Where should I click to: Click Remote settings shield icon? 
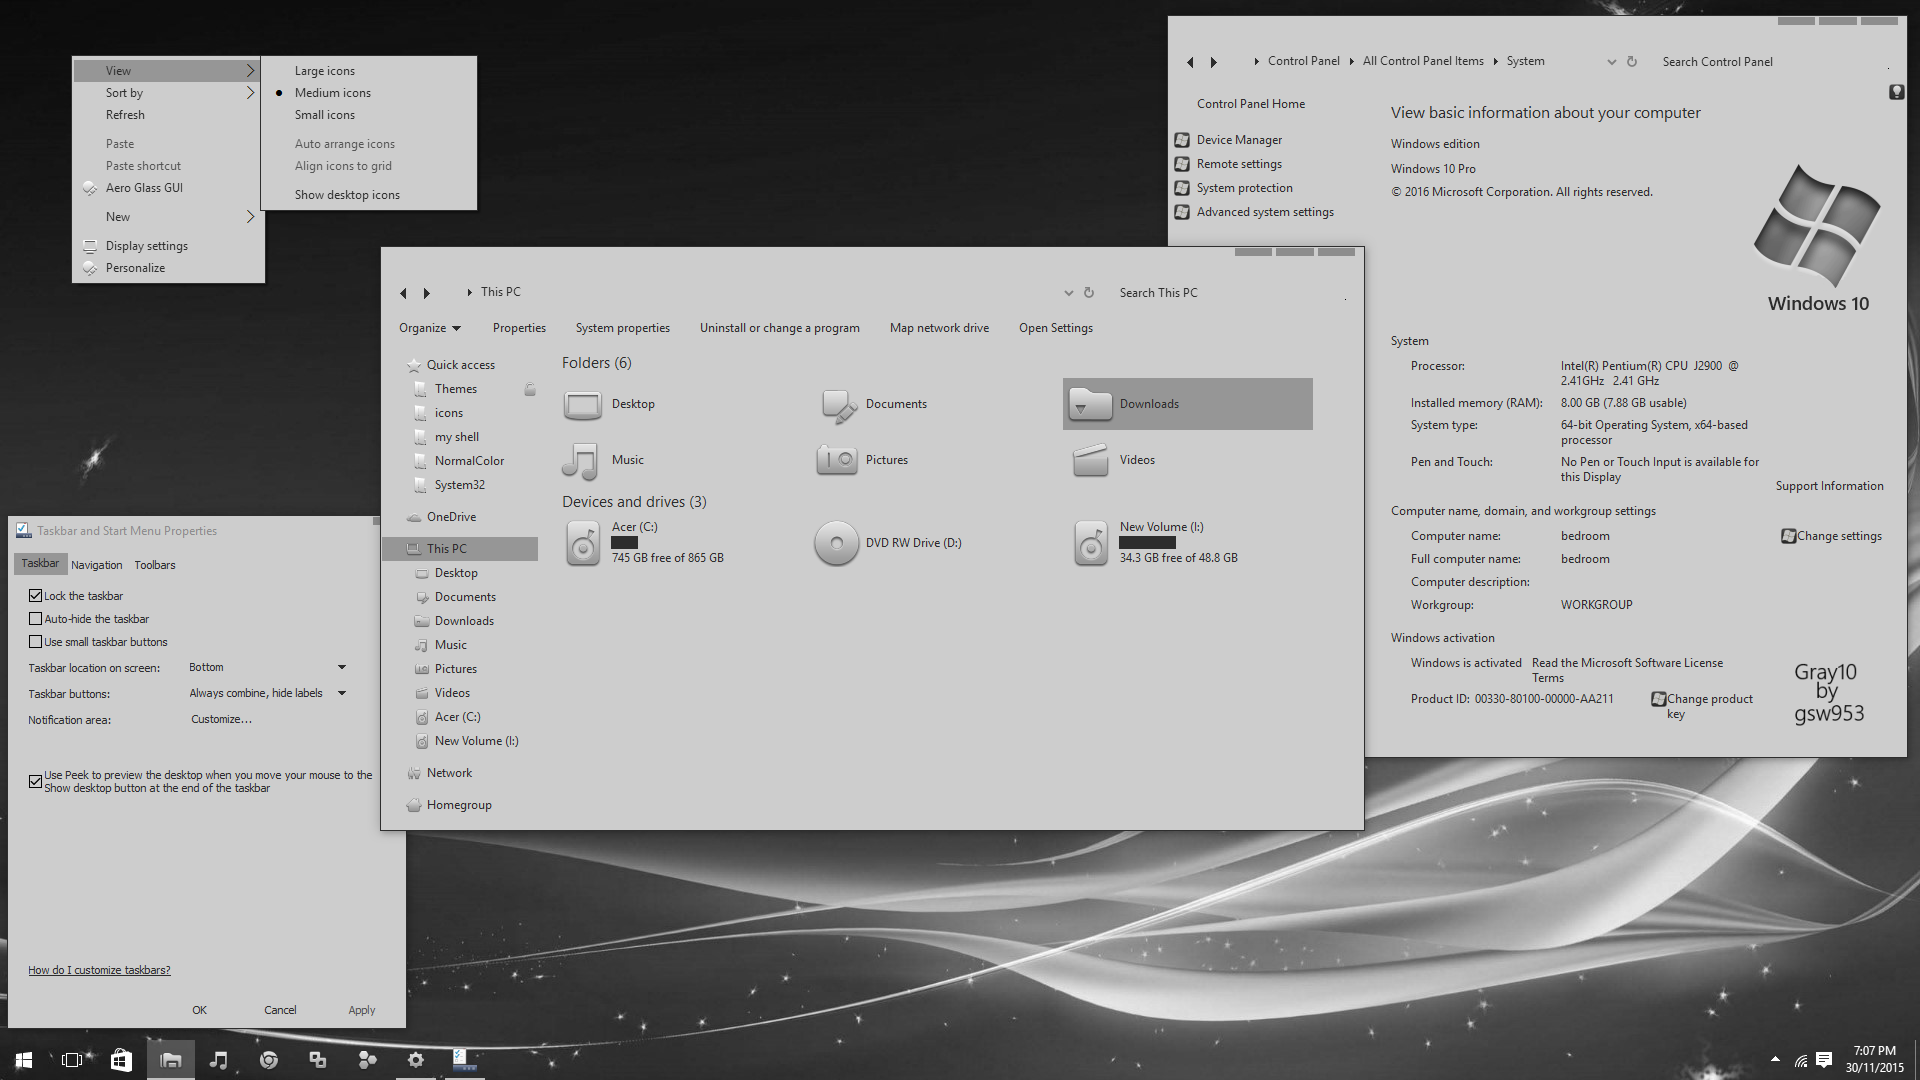[x=1182, y=164]
